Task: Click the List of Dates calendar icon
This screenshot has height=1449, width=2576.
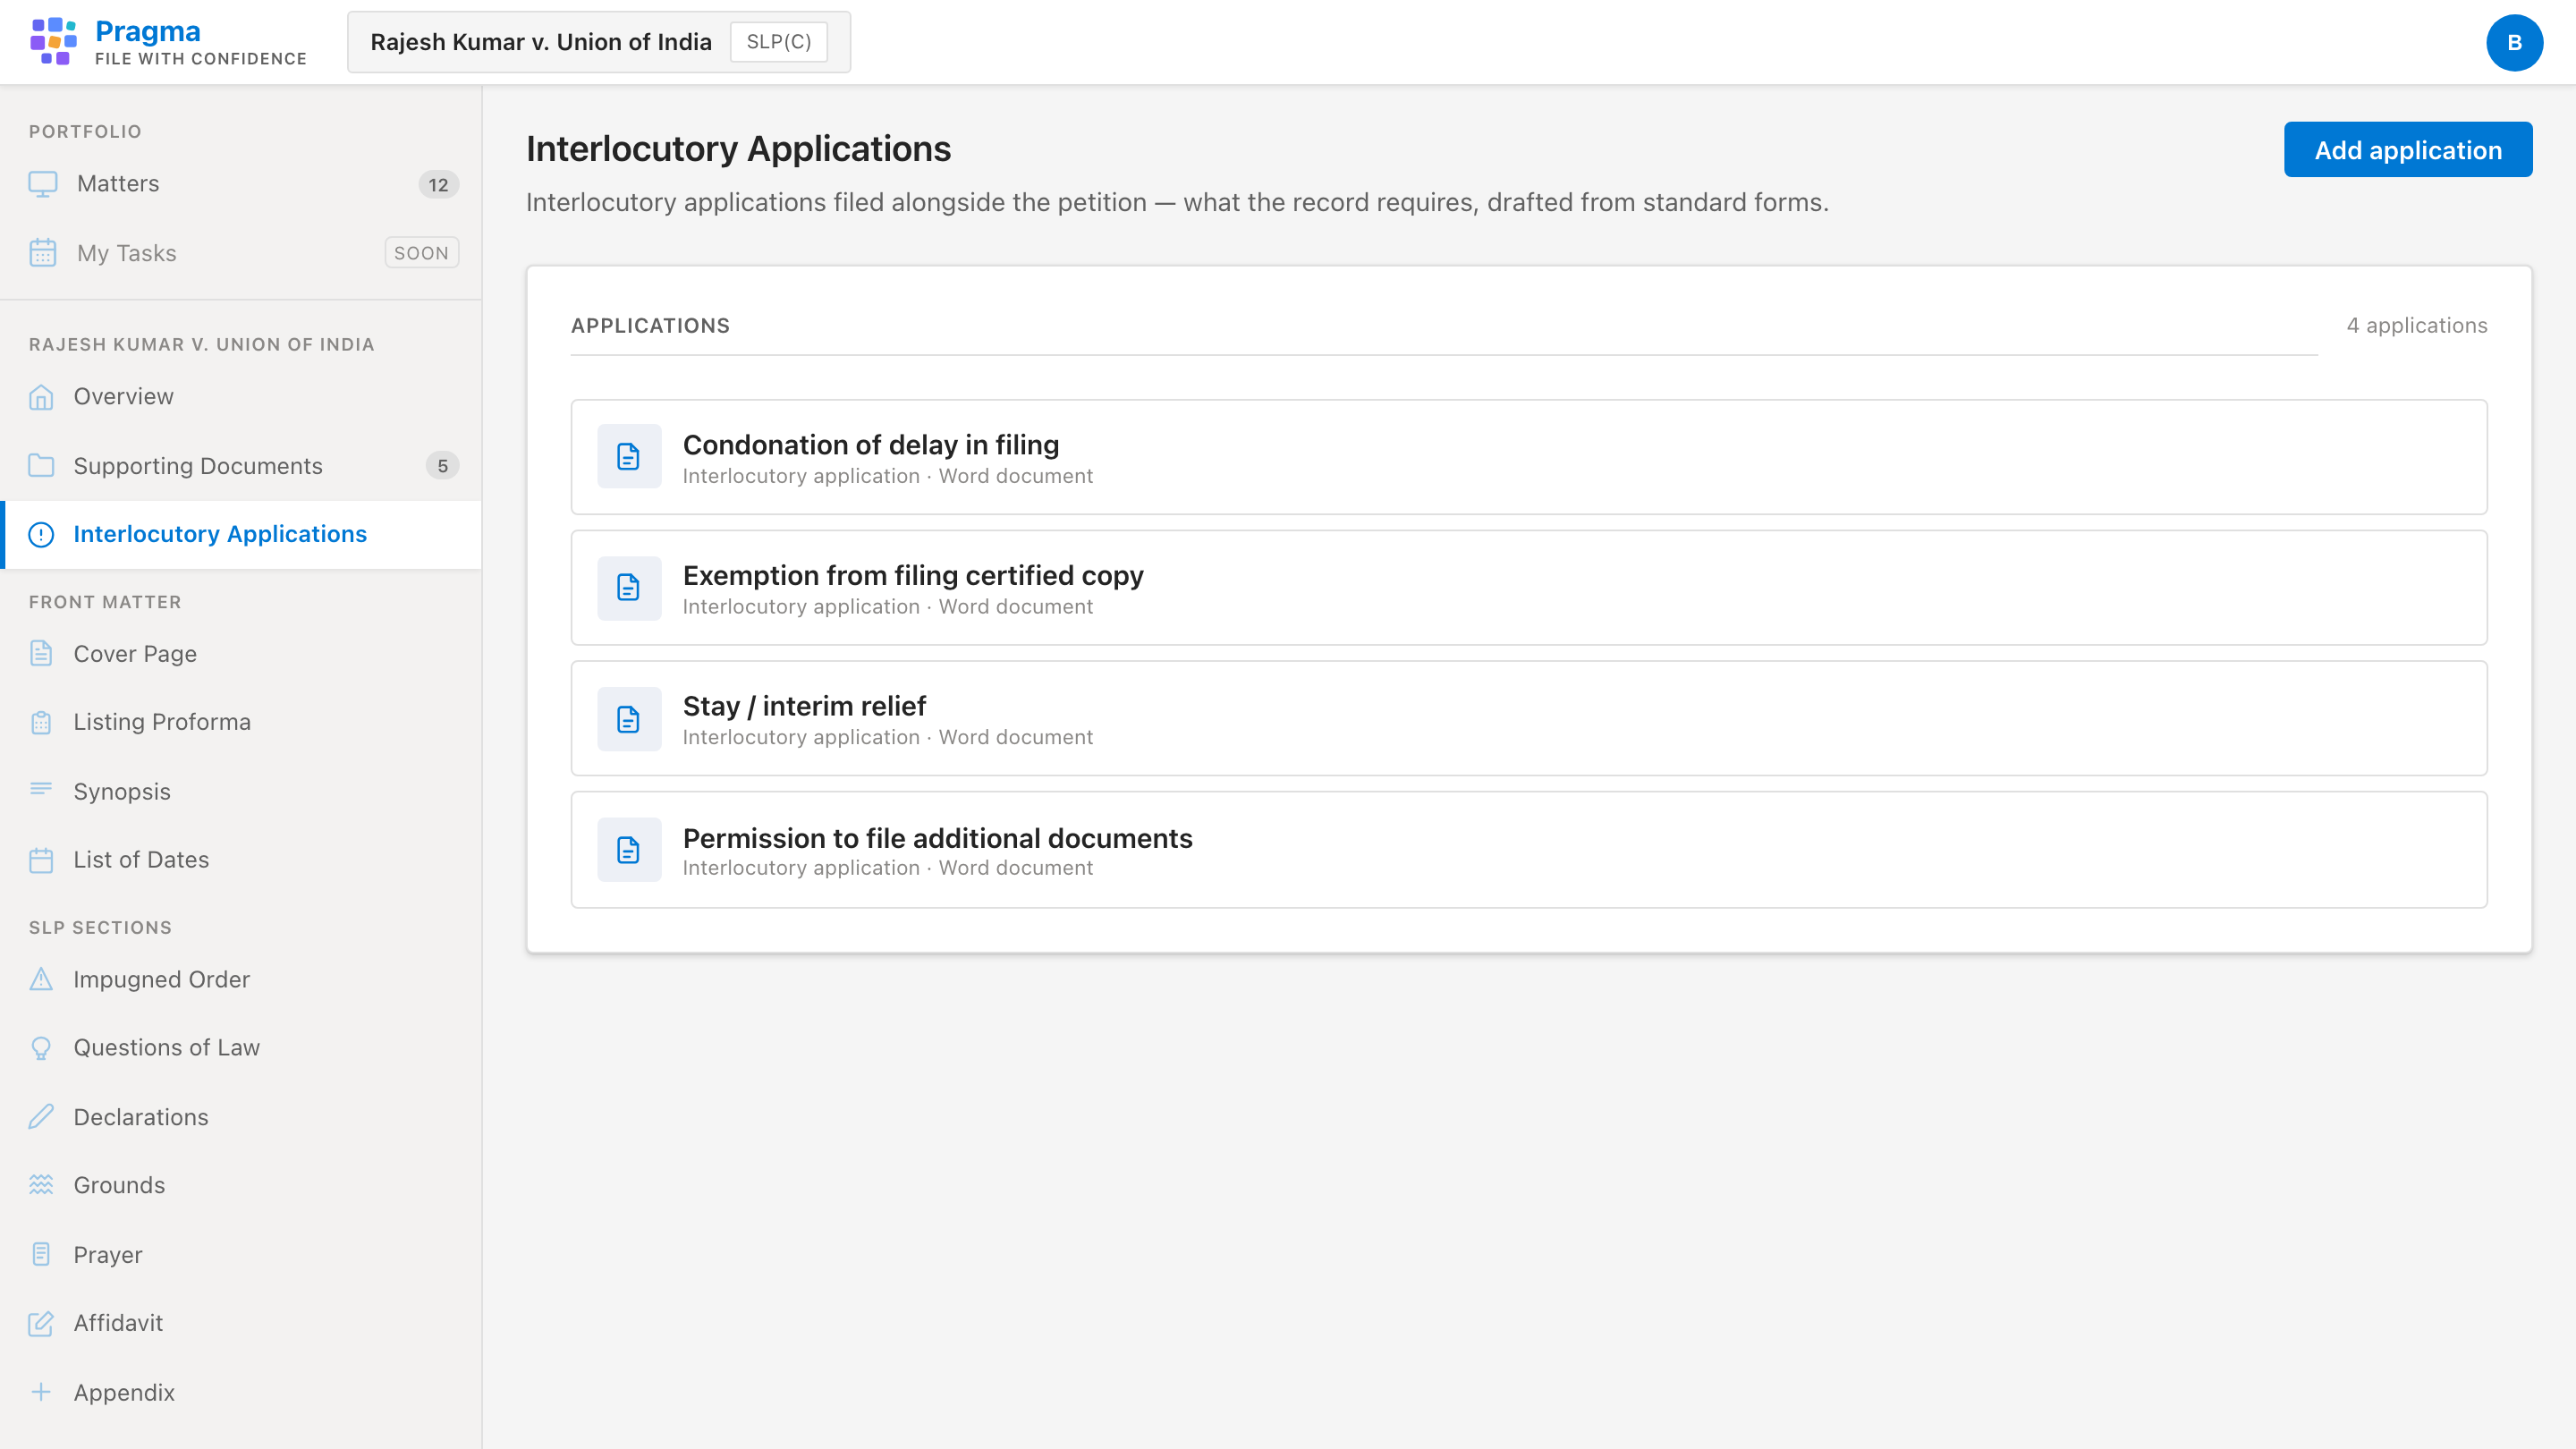Action: tap(41, 860)
